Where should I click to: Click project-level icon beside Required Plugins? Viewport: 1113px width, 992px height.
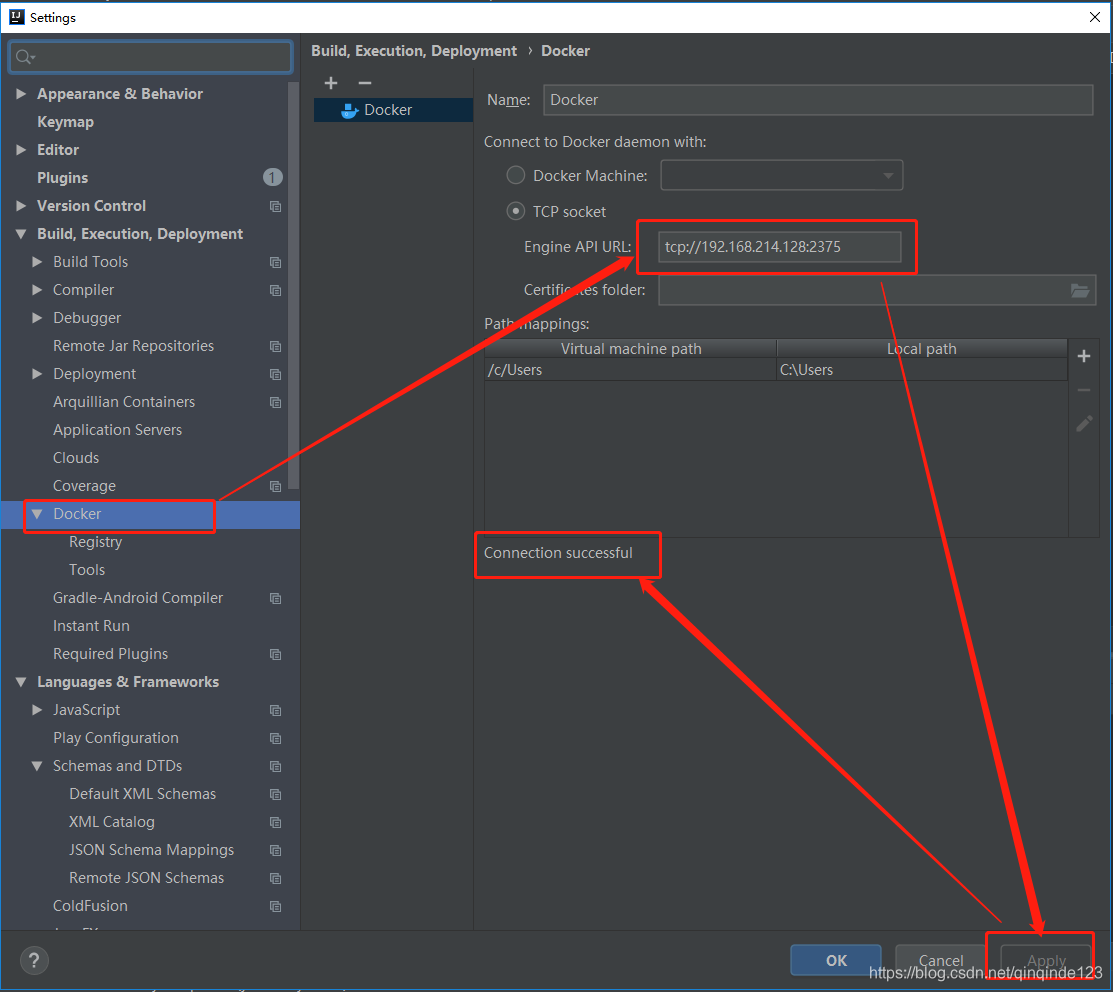(x=275, y=655)
